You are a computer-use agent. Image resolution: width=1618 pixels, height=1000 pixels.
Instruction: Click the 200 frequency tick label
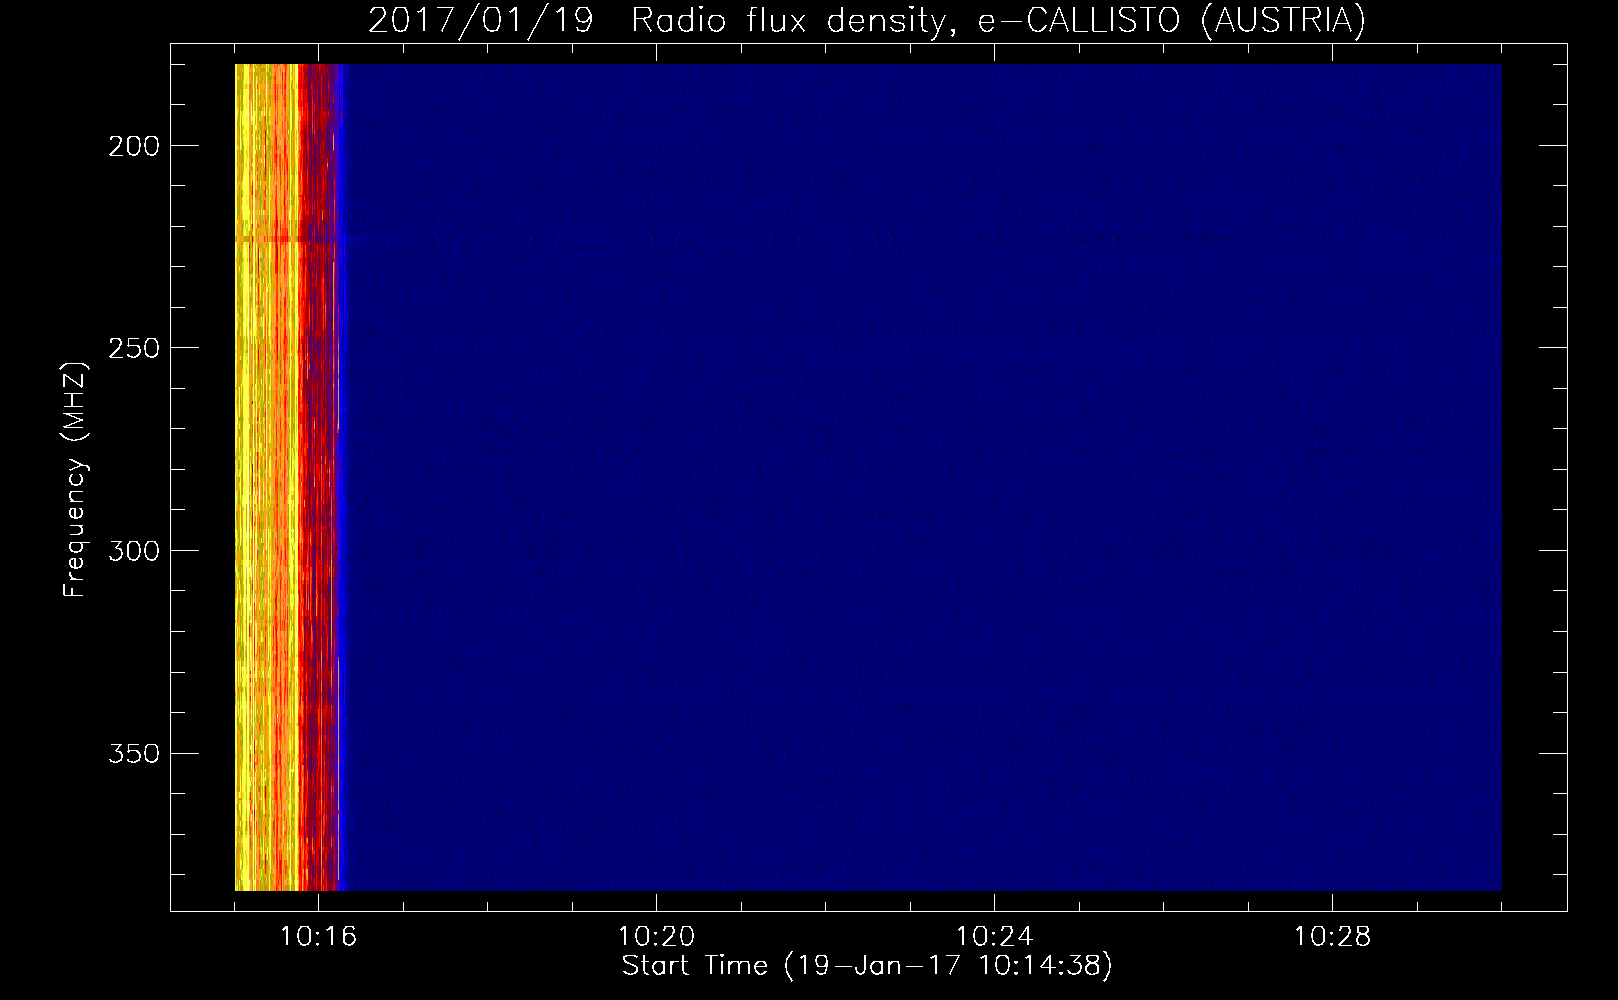coord(134,146)
